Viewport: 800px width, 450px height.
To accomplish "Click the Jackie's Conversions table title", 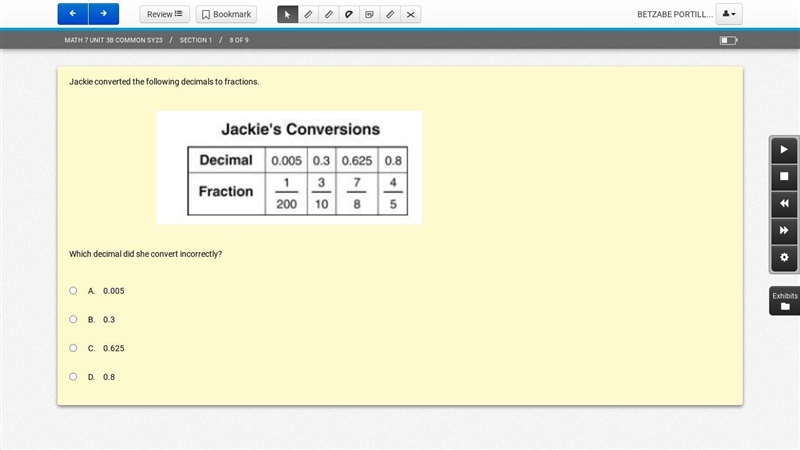I will point(301,129).
